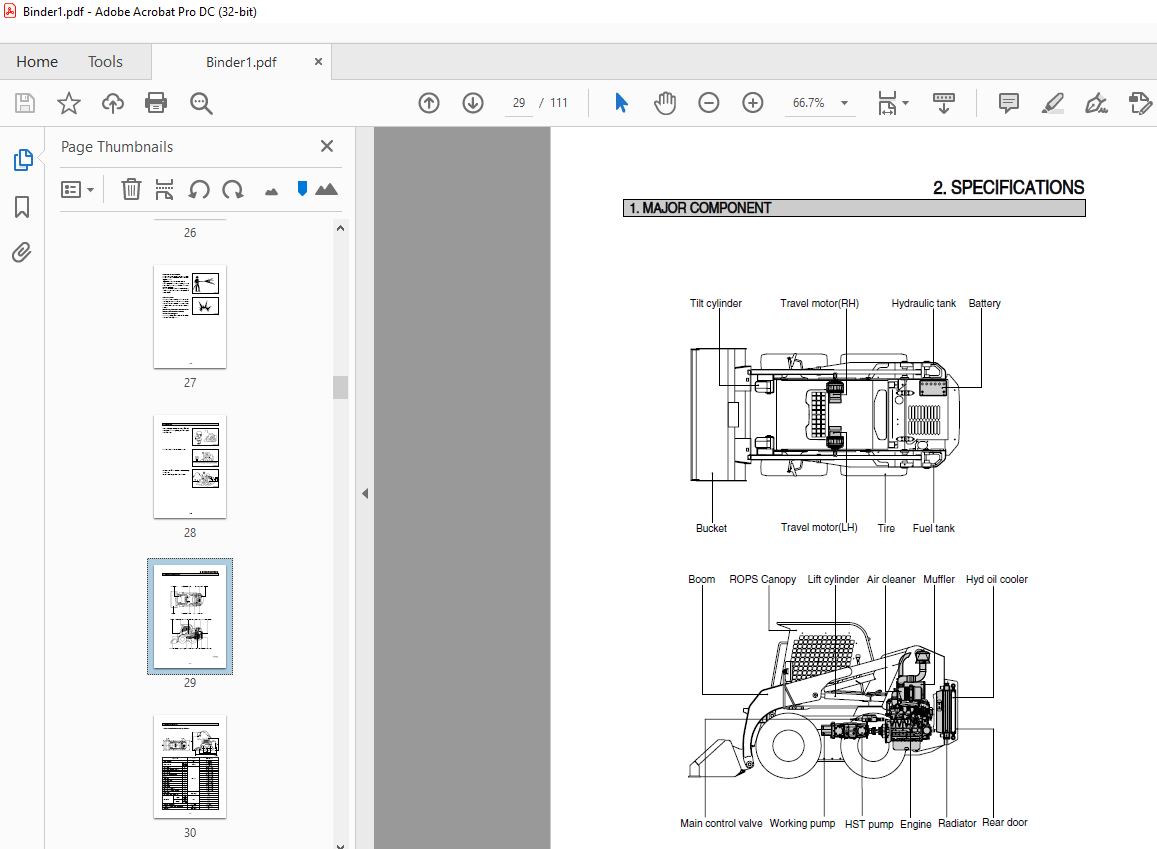Image resolution: width=1157 pixels, height=849 pixels.
Task: Add the document to starred favorites
Action: pos(68,103)
